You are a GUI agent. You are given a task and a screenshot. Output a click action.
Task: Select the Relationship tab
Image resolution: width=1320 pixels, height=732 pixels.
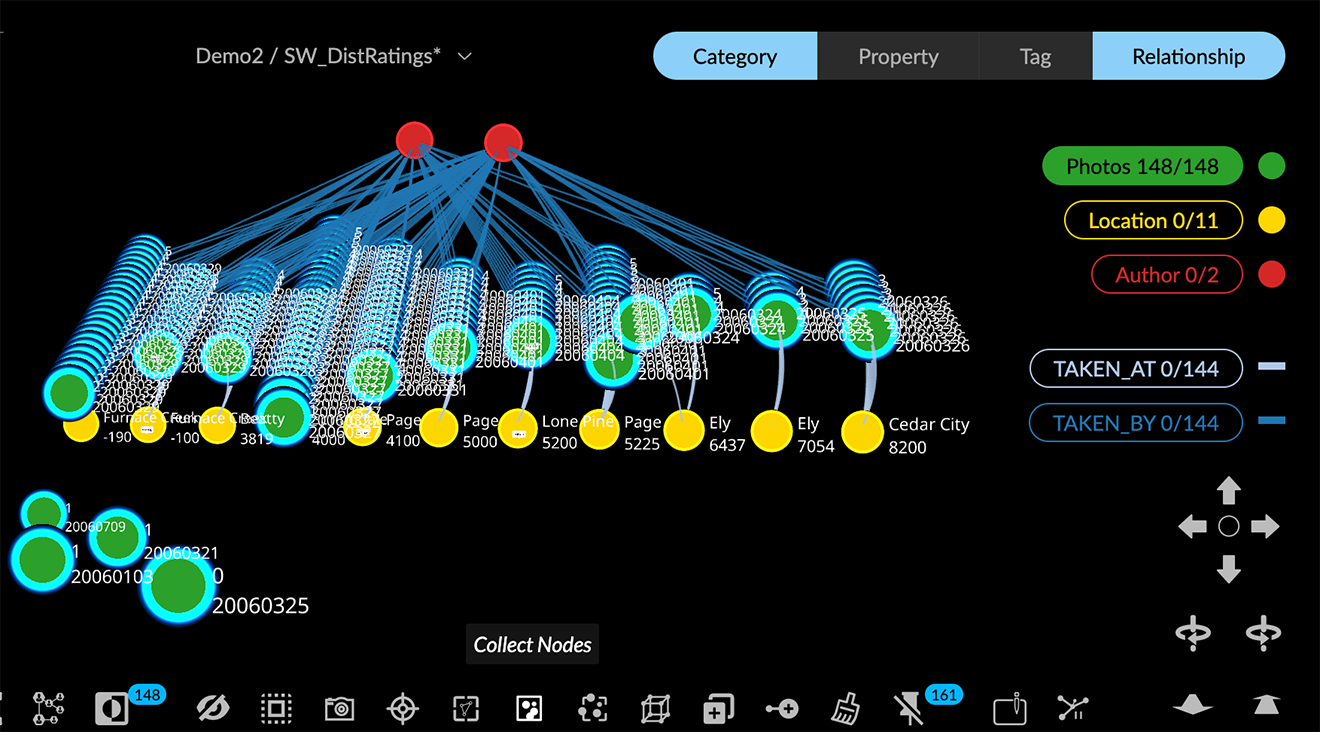pyautogui.click(x=1188, y=57)
